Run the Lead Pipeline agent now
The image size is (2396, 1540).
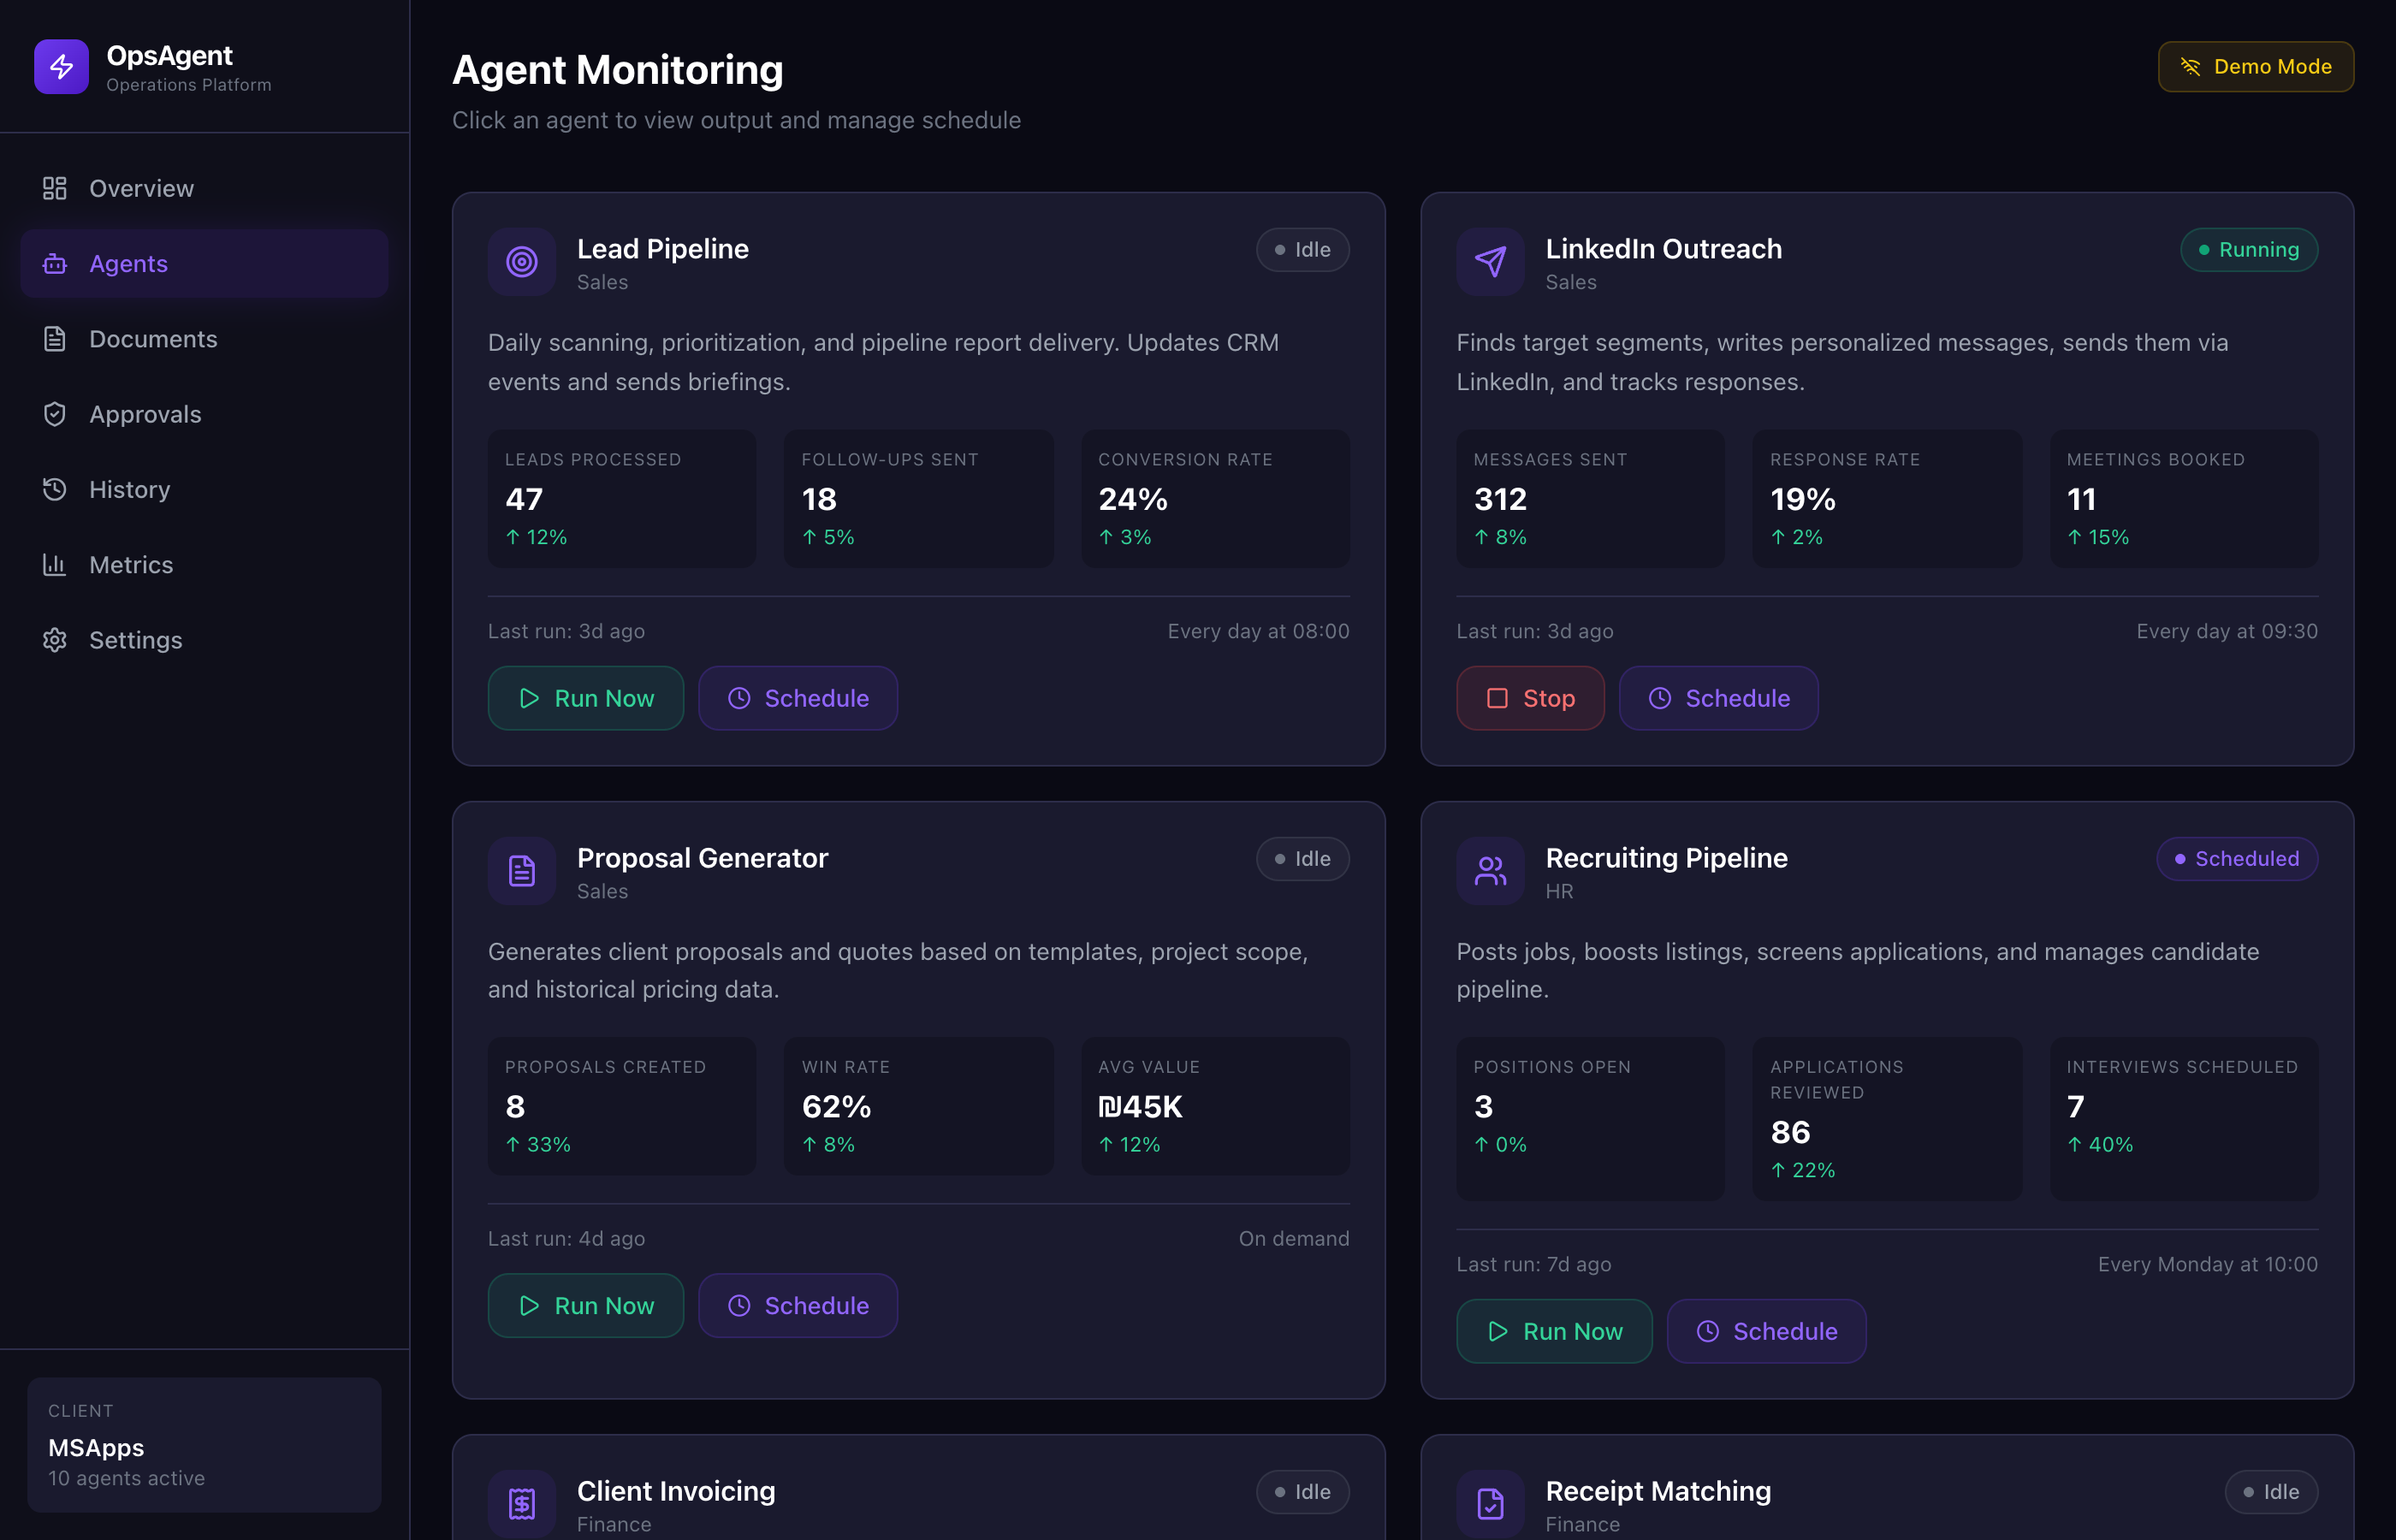(585, 698)
